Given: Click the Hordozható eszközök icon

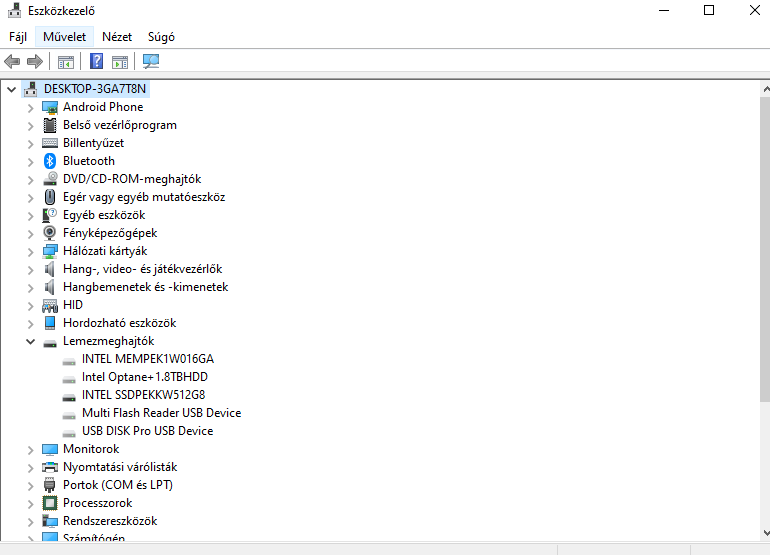Looking at the screenshot, I should click(x=50, y=323).
